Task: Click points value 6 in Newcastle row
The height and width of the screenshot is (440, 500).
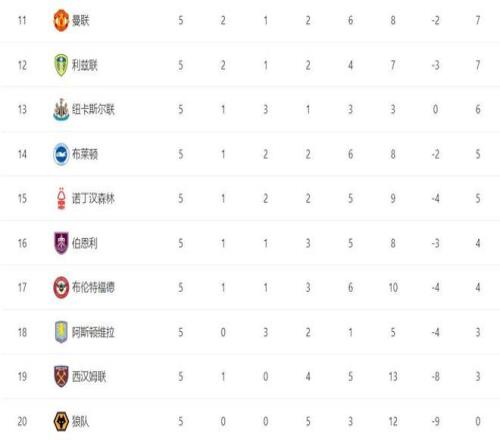Action: (x=478, y=109)
